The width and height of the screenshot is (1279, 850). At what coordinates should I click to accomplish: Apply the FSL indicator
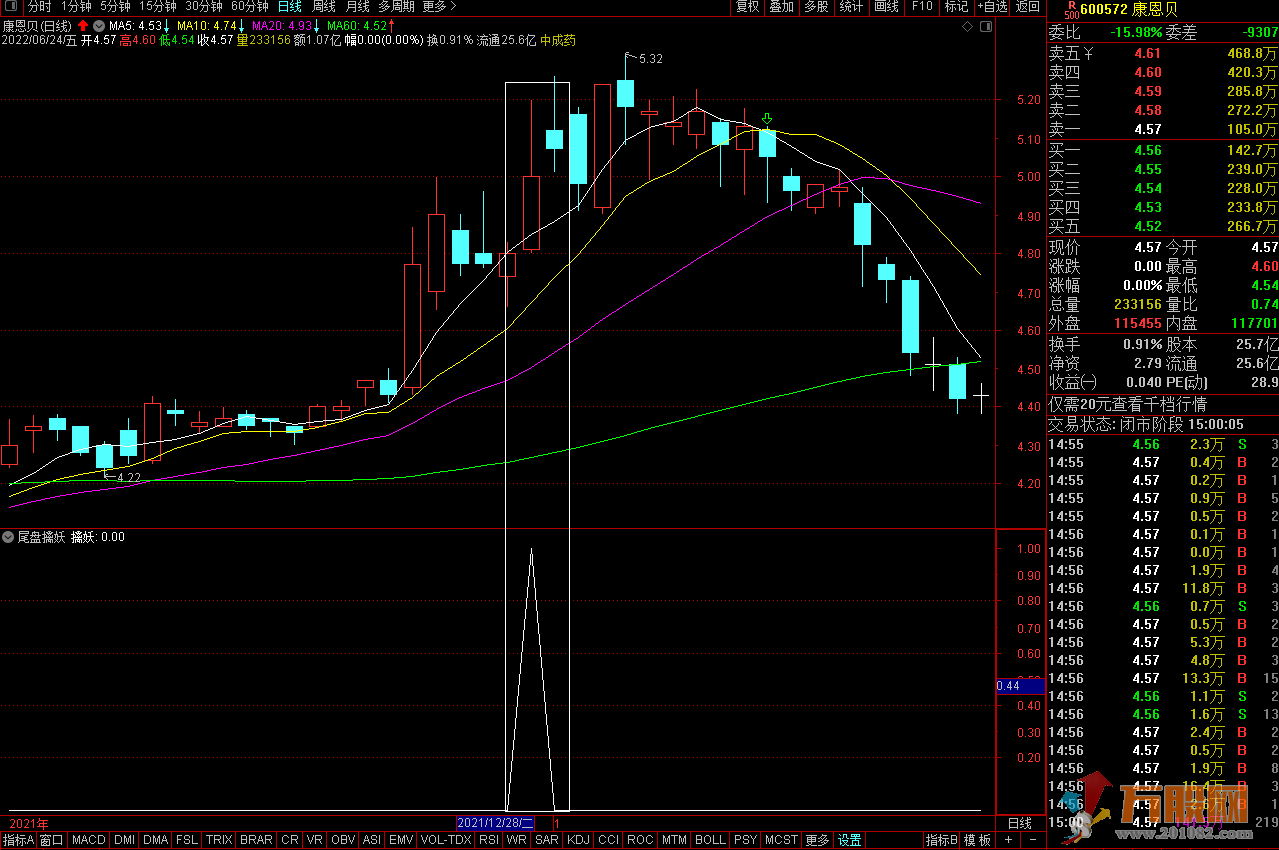[187, 840]
